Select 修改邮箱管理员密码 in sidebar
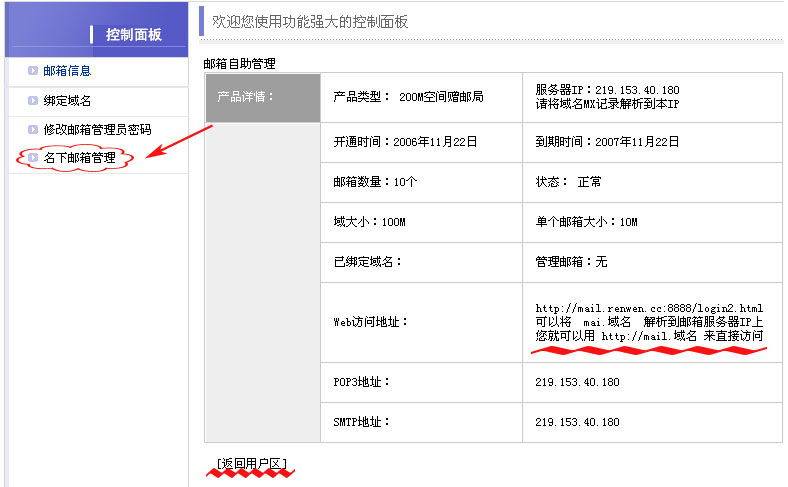This screenshot has height=487, width=788. [97, 130]
